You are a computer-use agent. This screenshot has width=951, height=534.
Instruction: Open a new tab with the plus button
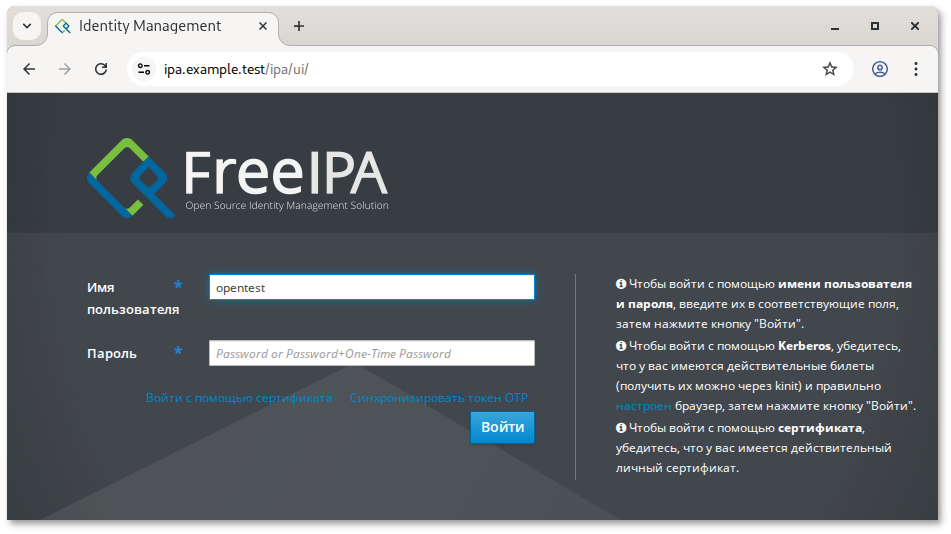coord(299,26)
